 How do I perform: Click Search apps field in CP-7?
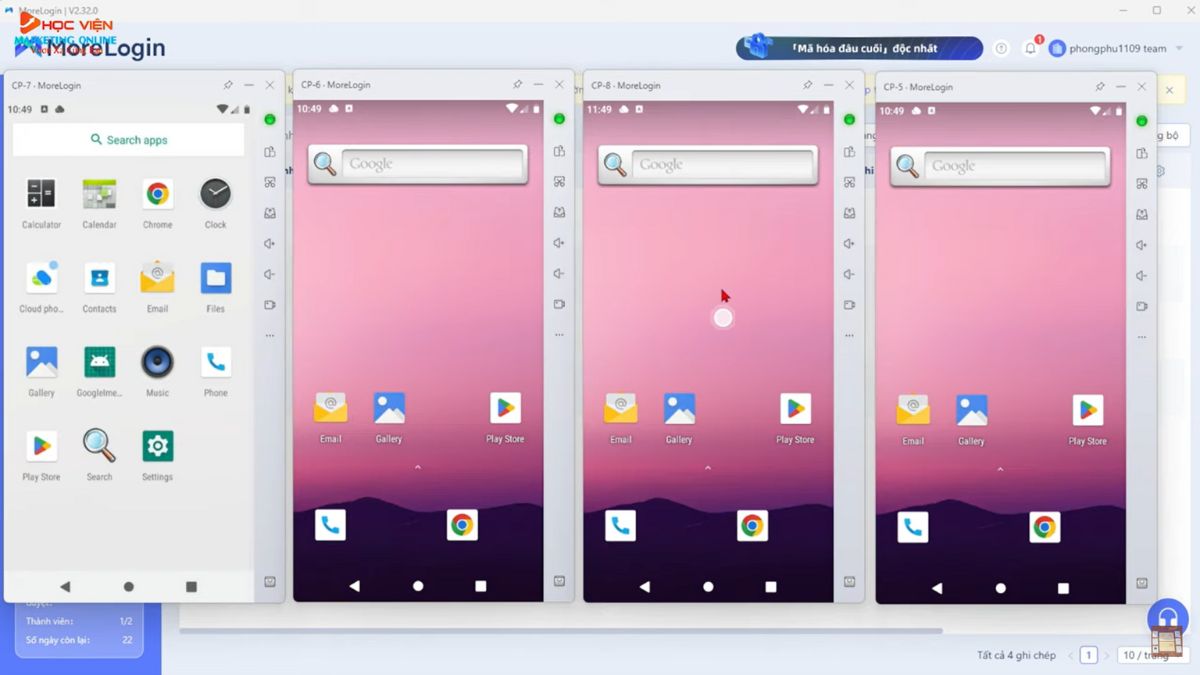click(128, 140)
